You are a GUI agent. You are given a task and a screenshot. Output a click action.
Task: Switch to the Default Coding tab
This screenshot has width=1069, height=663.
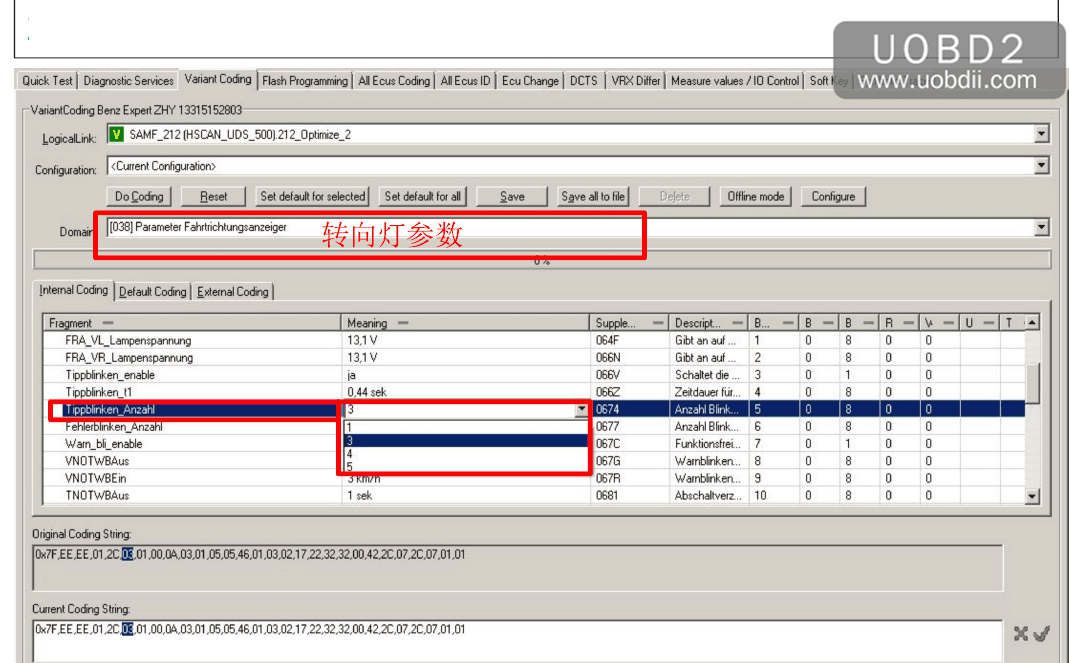153,291
